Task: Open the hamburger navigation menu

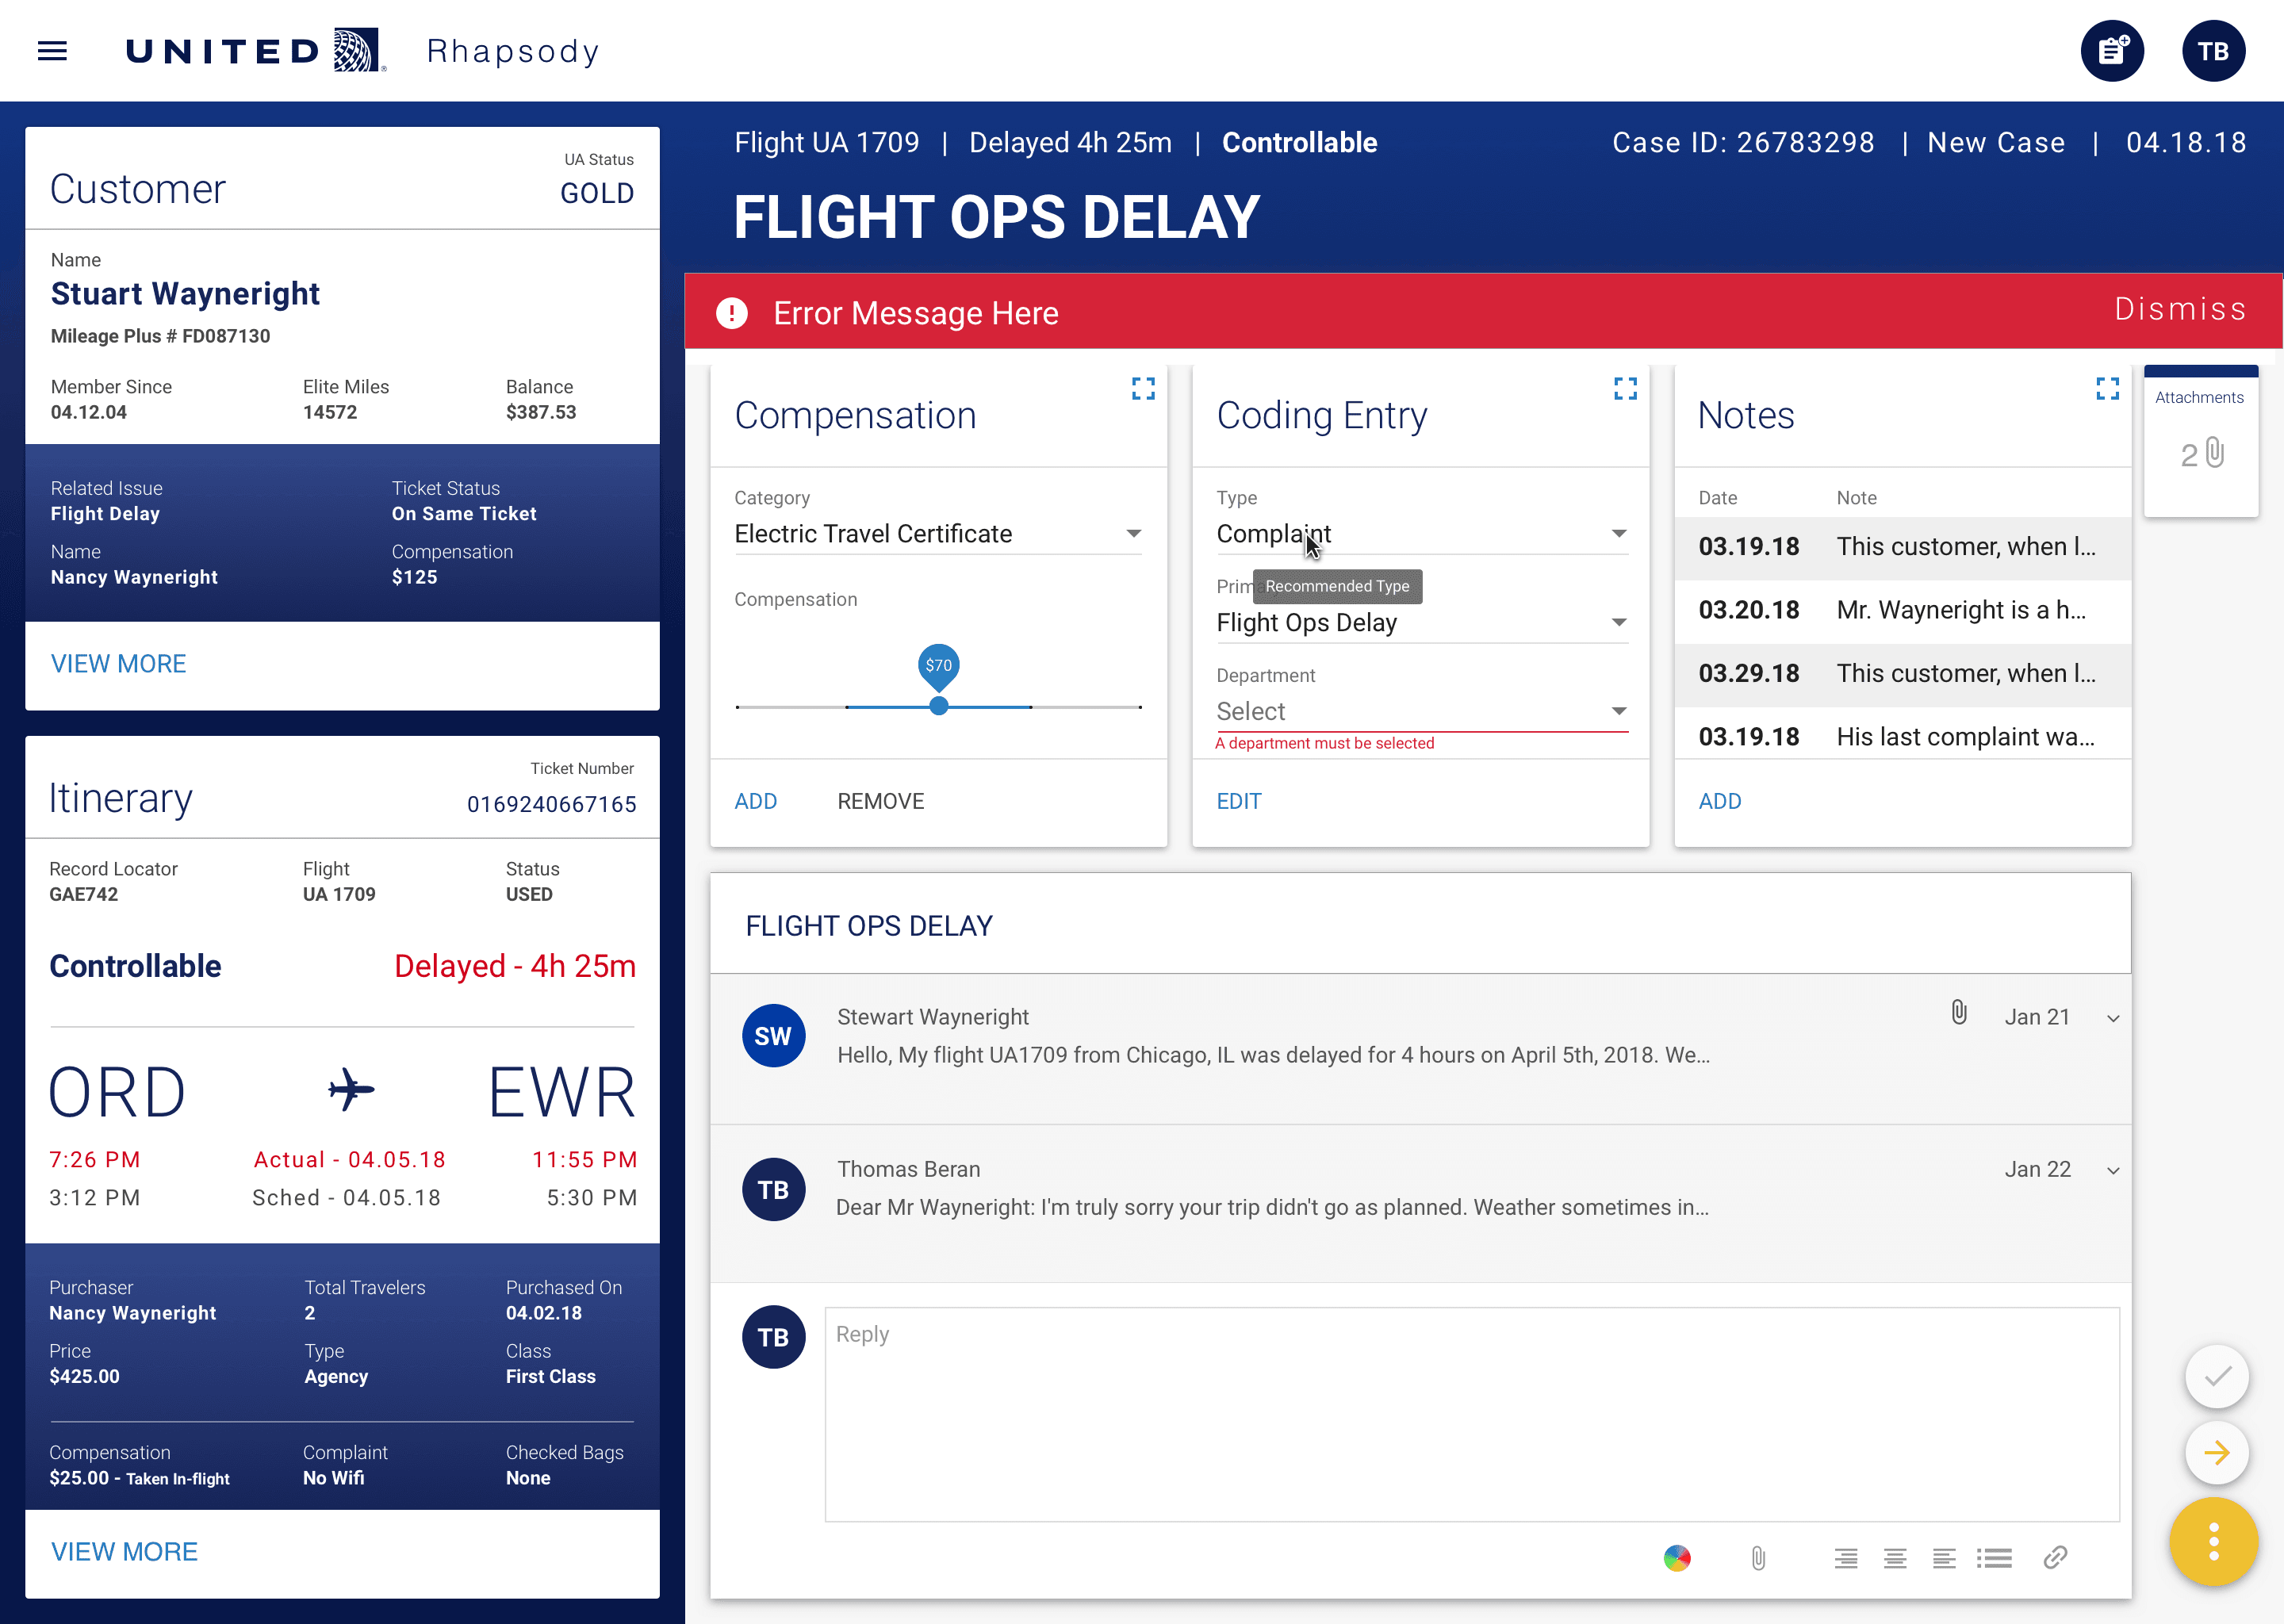Action: pyautogui.click(x=52, y=51)
